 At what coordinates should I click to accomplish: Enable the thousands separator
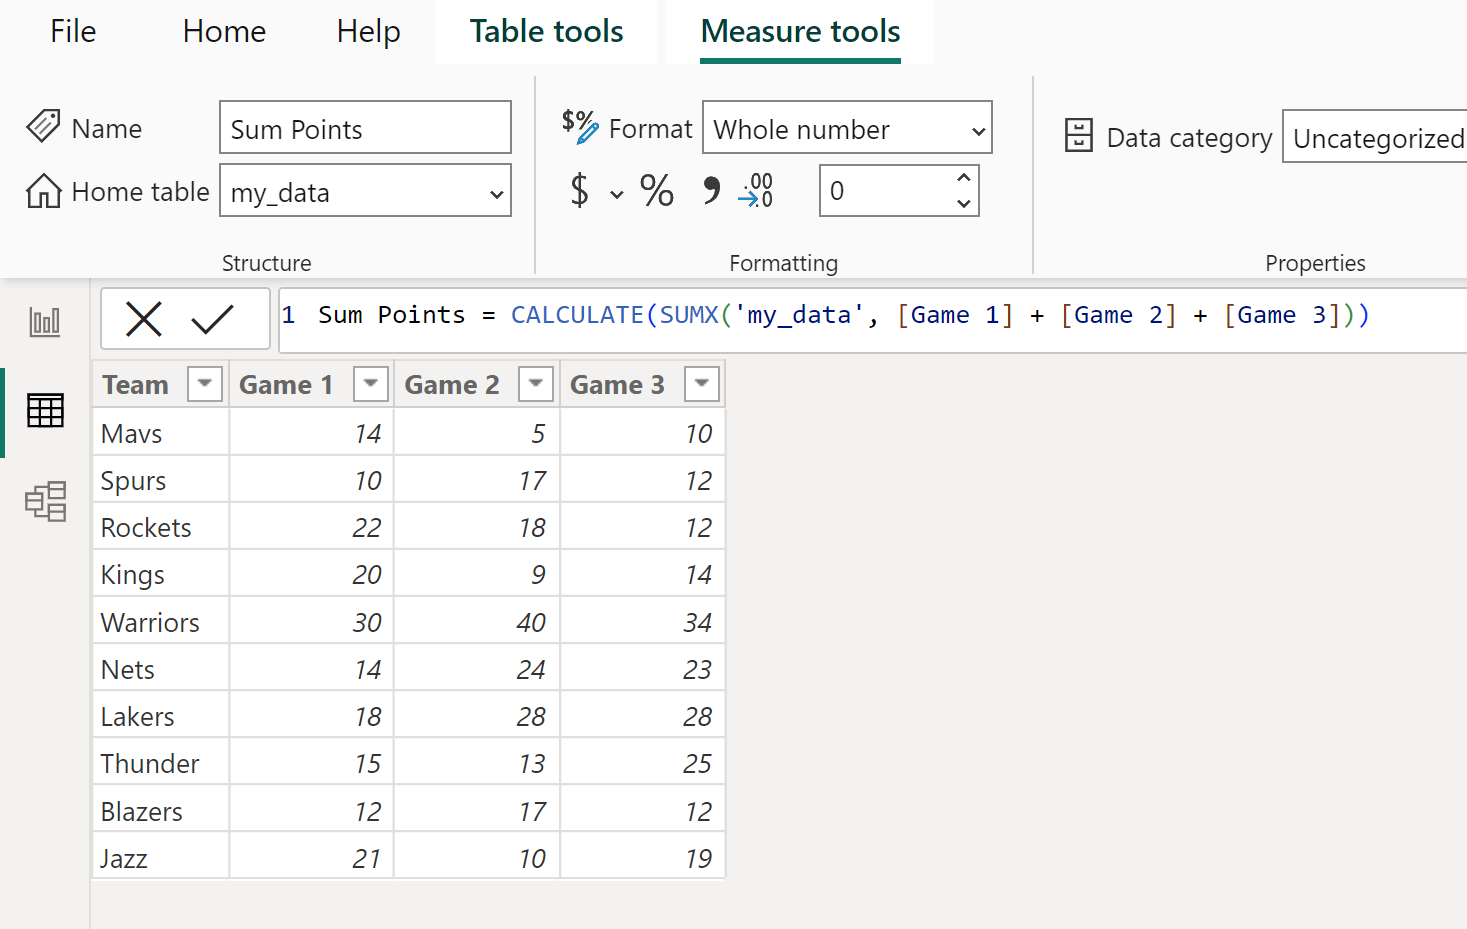(709, 191)
